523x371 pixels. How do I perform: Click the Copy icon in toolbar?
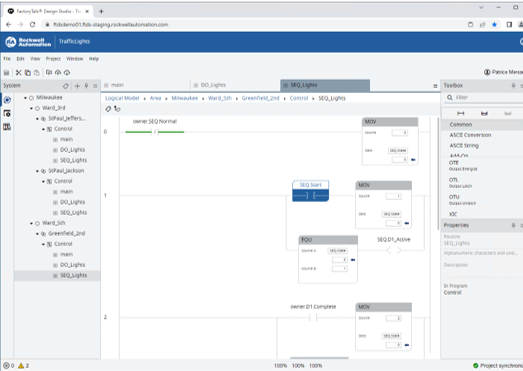point(28,72)
